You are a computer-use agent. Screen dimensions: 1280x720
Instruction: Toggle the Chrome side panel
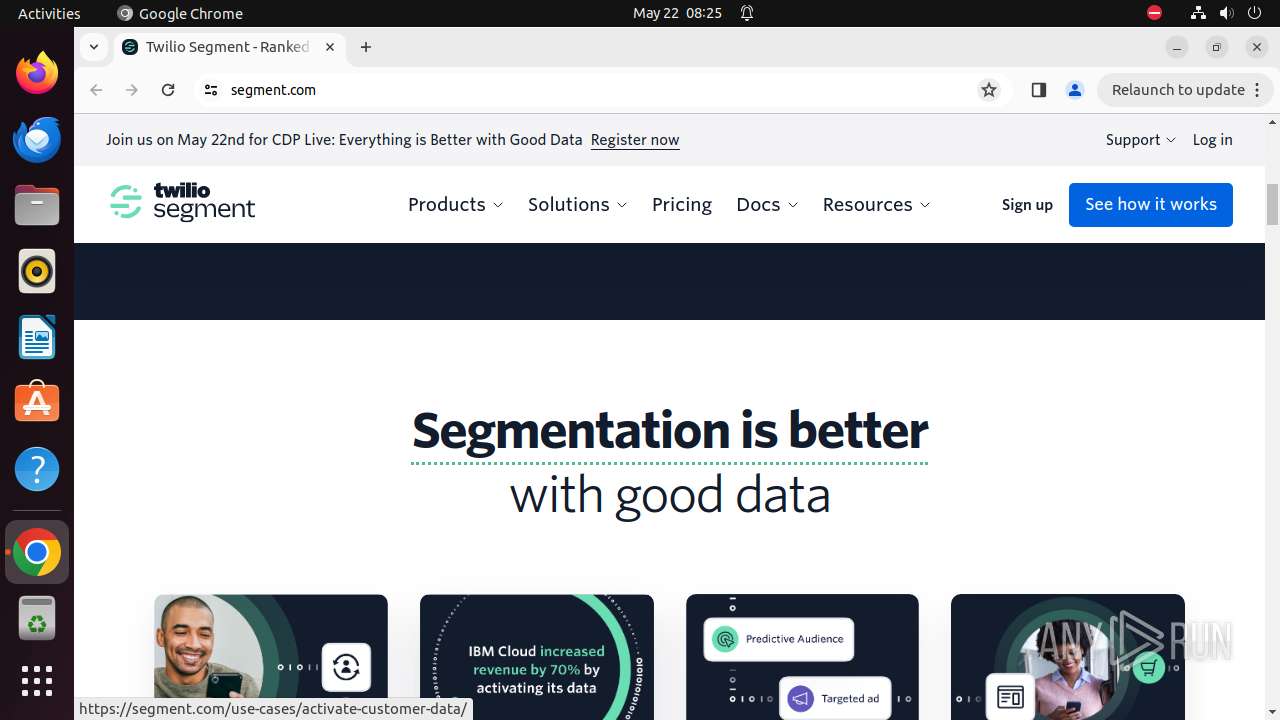(1038, 90)
